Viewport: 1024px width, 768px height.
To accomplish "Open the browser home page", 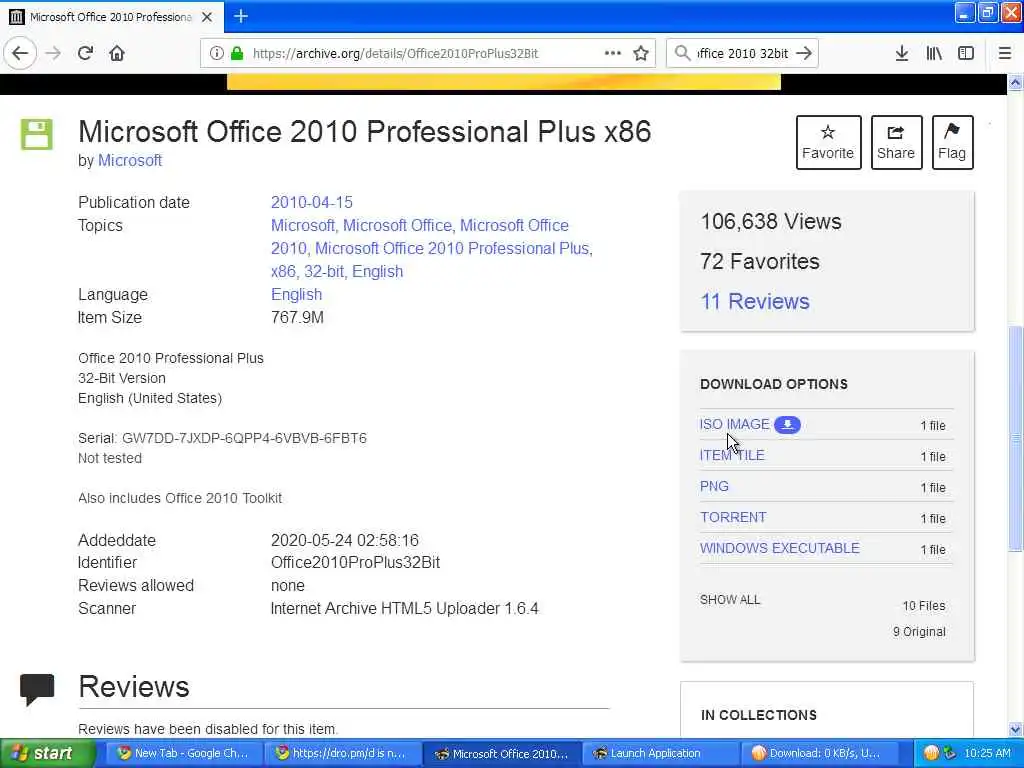I will tap(117, 54).
